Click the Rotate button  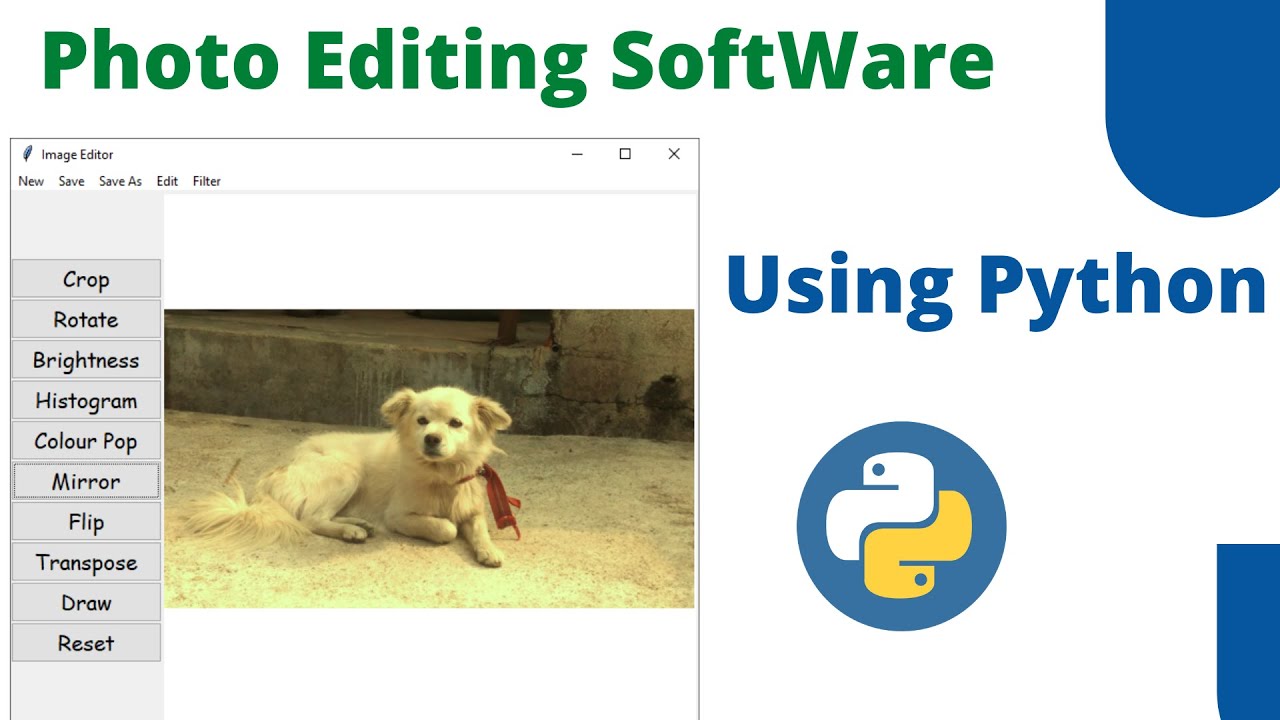point(86,320)
